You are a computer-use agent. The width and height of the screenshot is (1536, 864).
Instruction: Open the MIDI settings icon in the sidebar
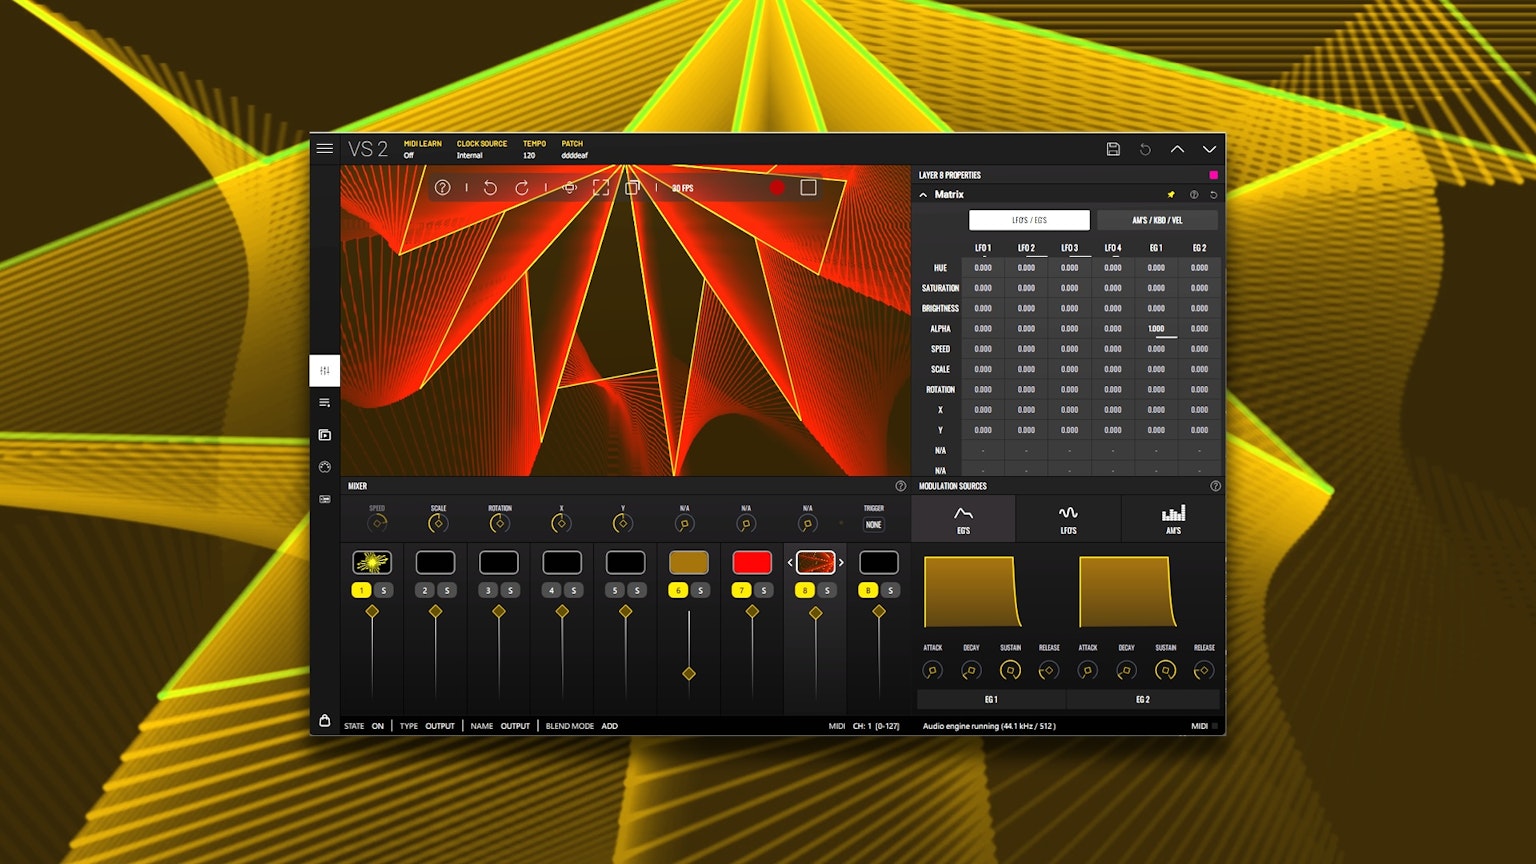point(324,467)
